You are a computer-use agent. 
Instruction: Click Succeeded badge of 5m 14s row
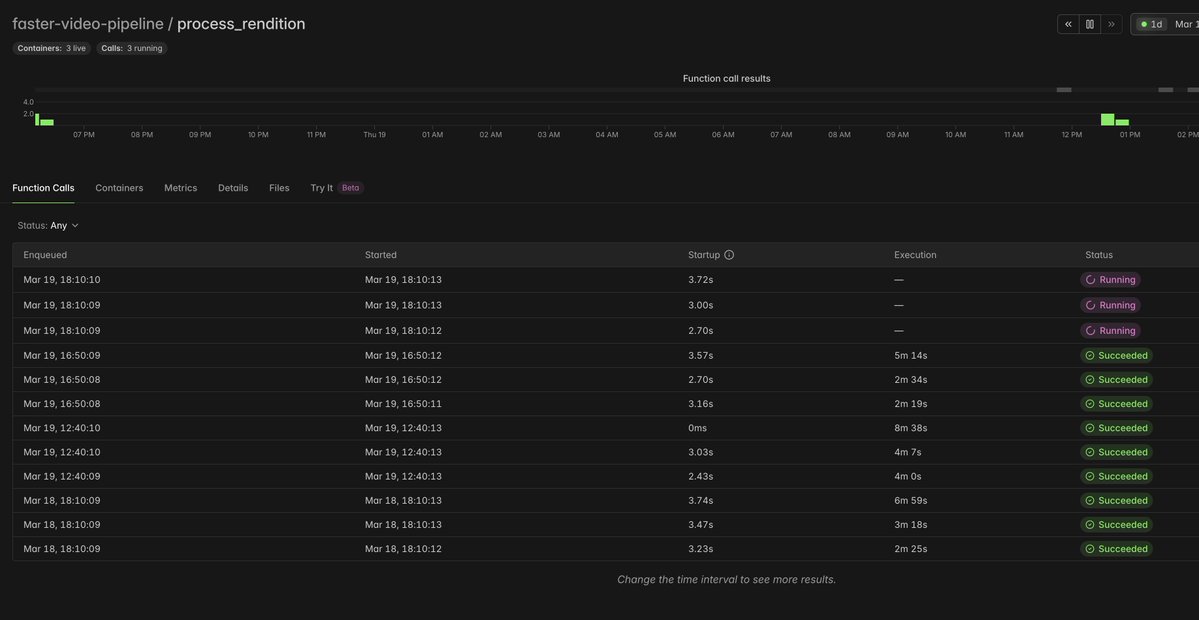[x=1116, y=355]
